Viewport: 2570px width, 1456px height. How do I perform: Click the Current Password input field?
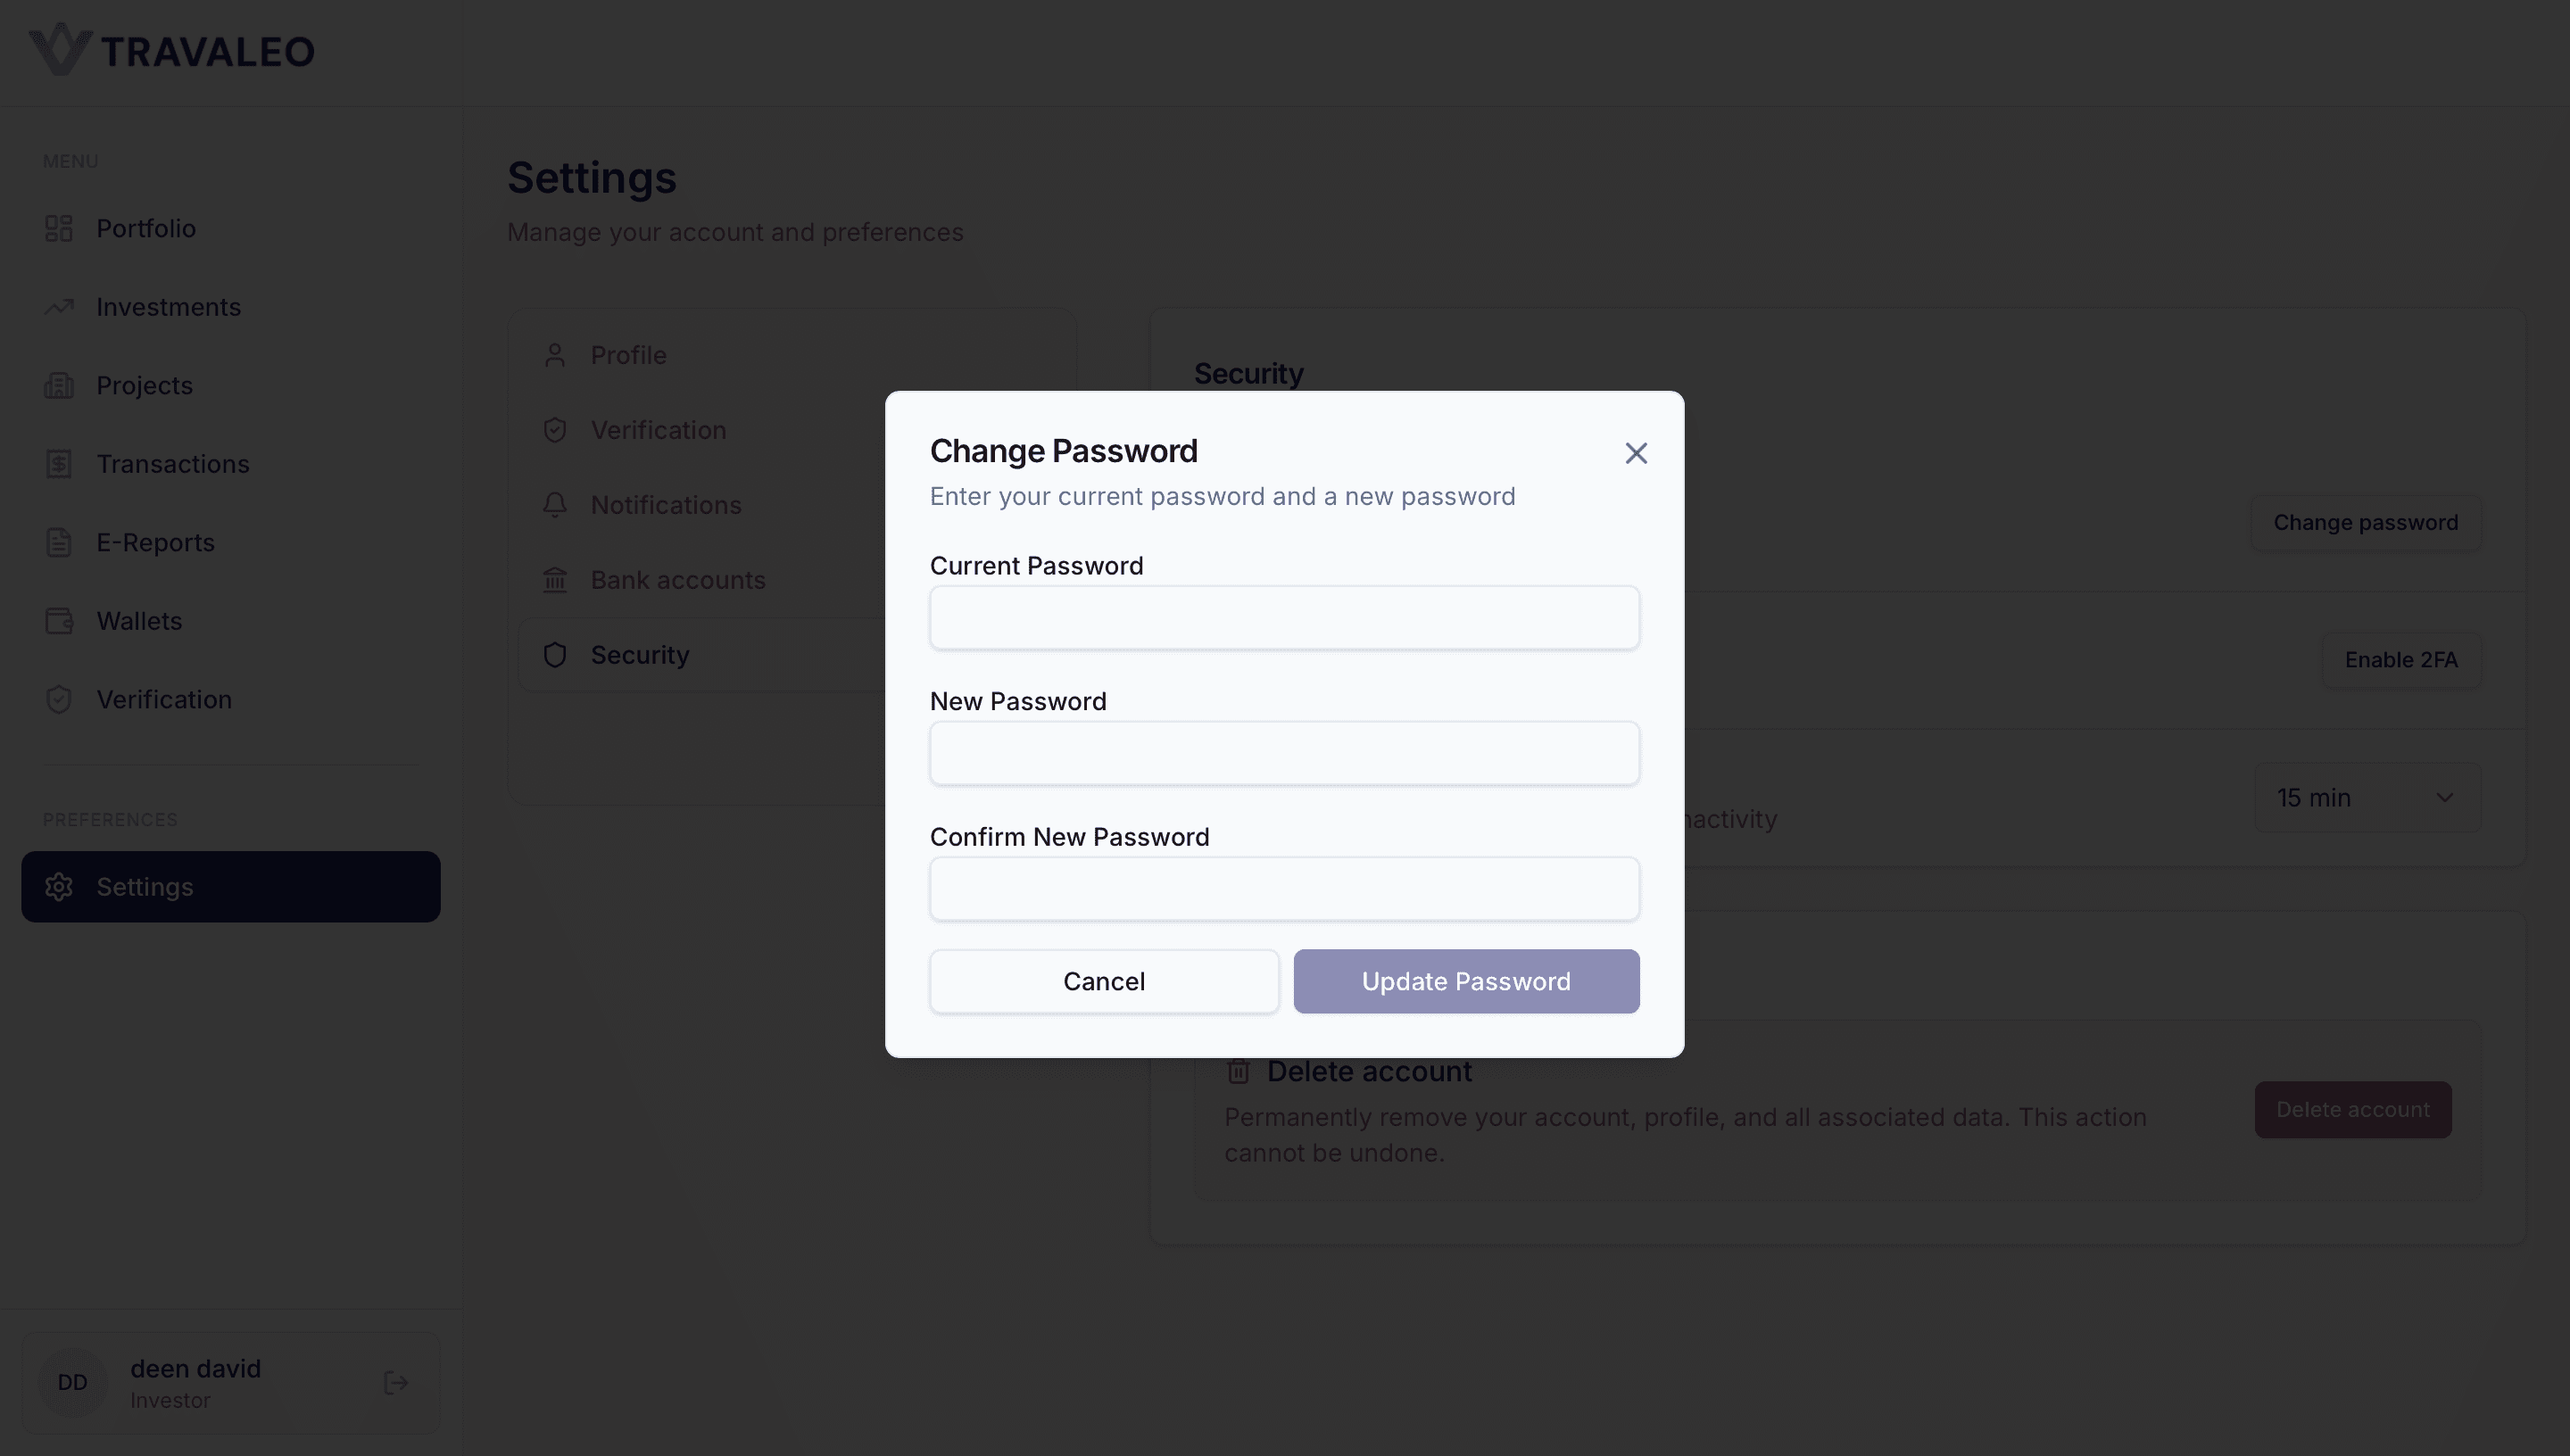[x=1284, y=618]
